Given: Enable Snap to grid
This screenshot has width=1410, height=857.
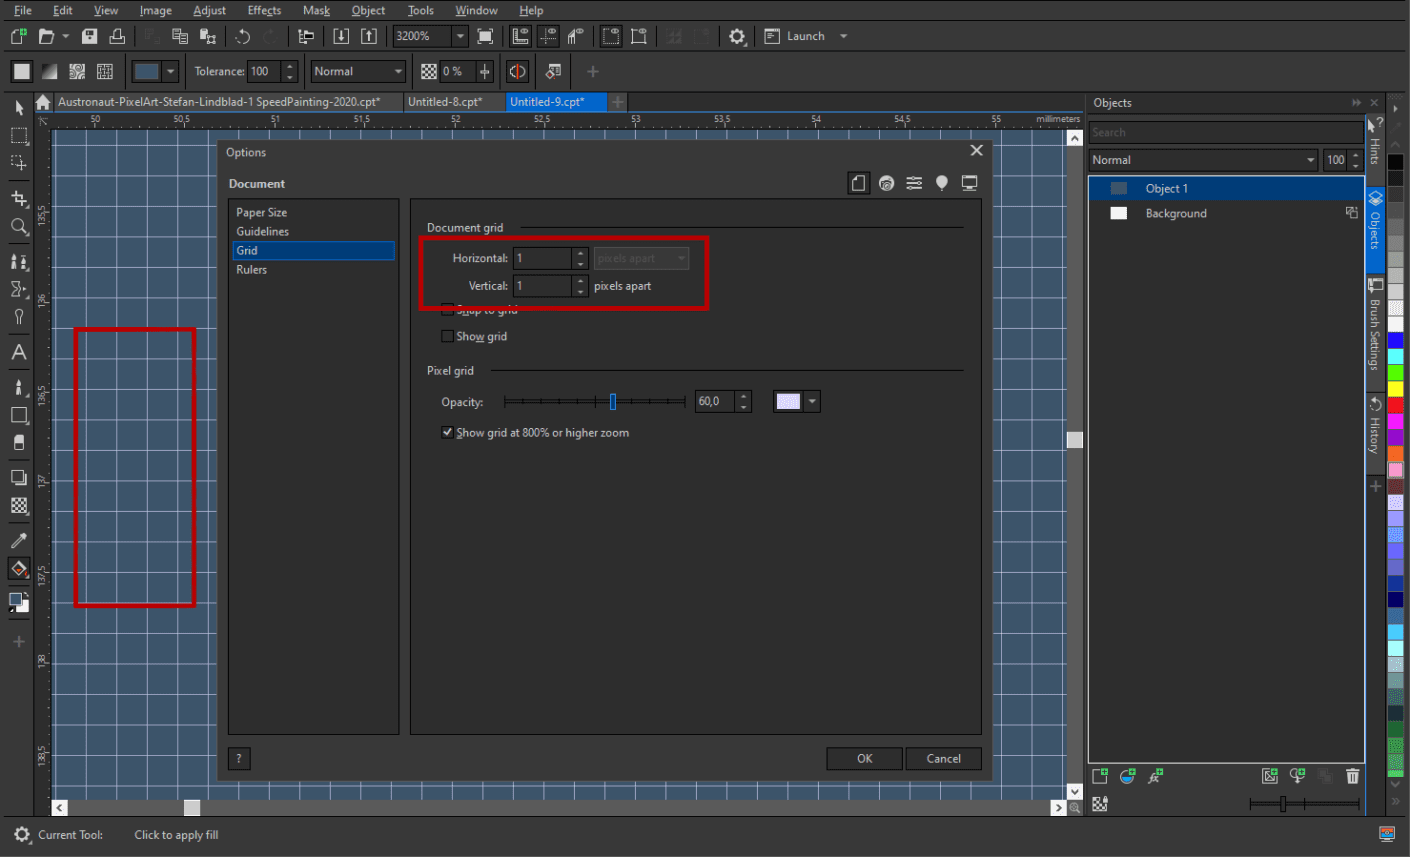Looking at the screenshot, I should (448, 309).
